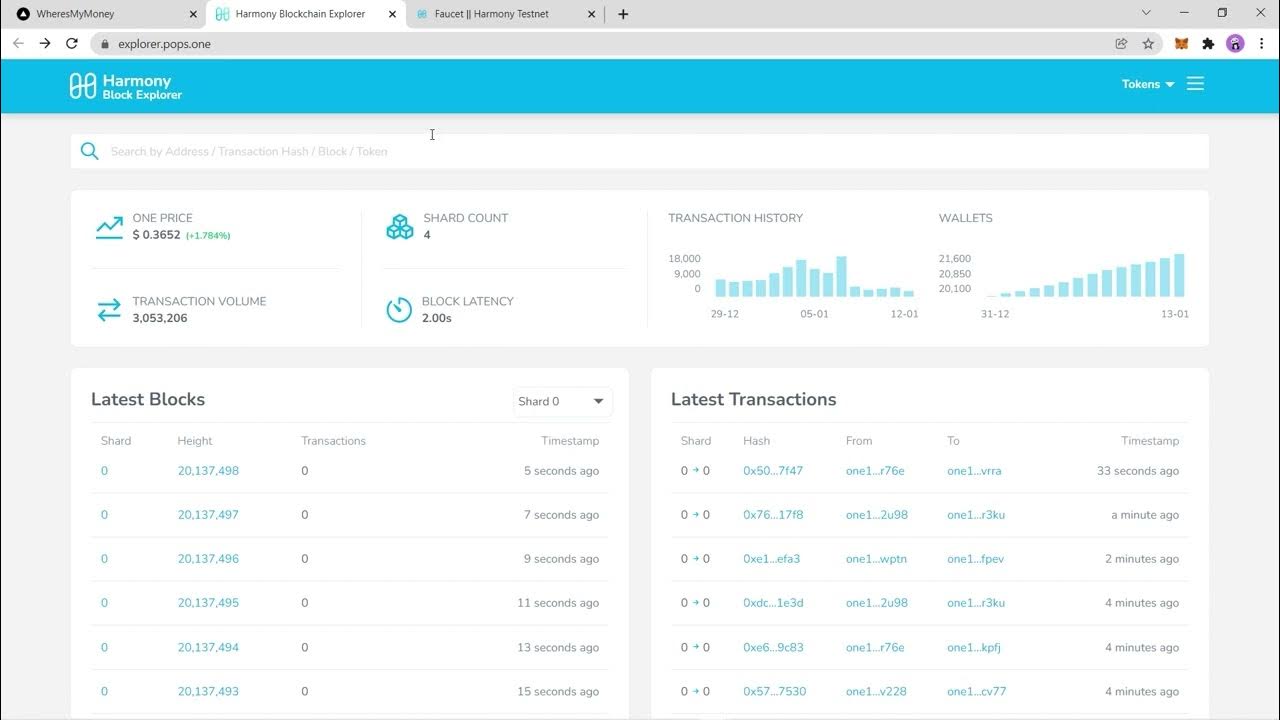1280x720 pixels.
Task: Go forward with browser forward arrow
Action: [x=45, y=43]
